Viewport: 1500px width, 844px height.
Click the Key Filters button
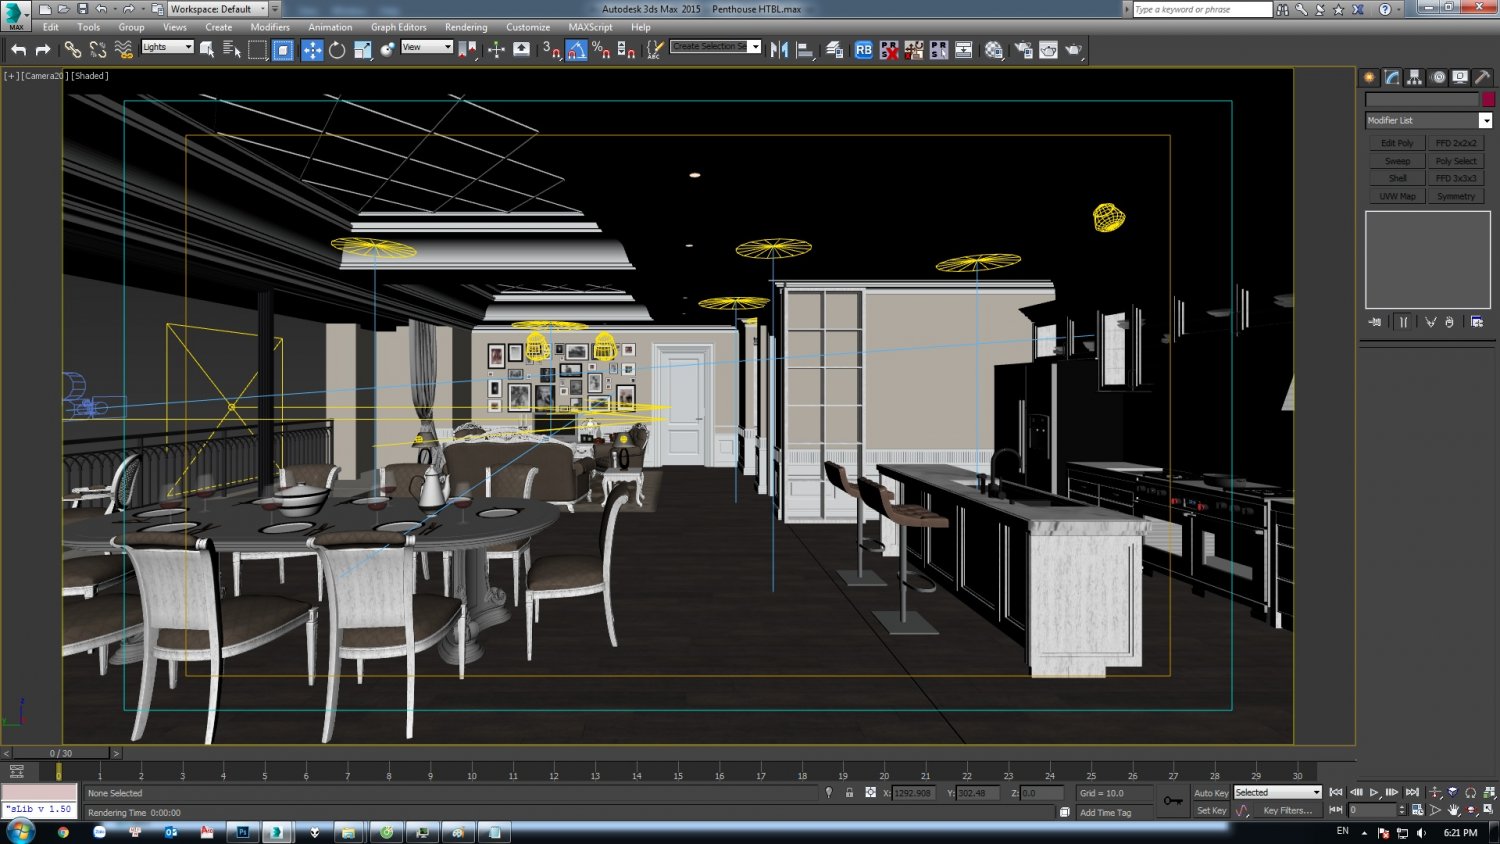point(1289,810)
